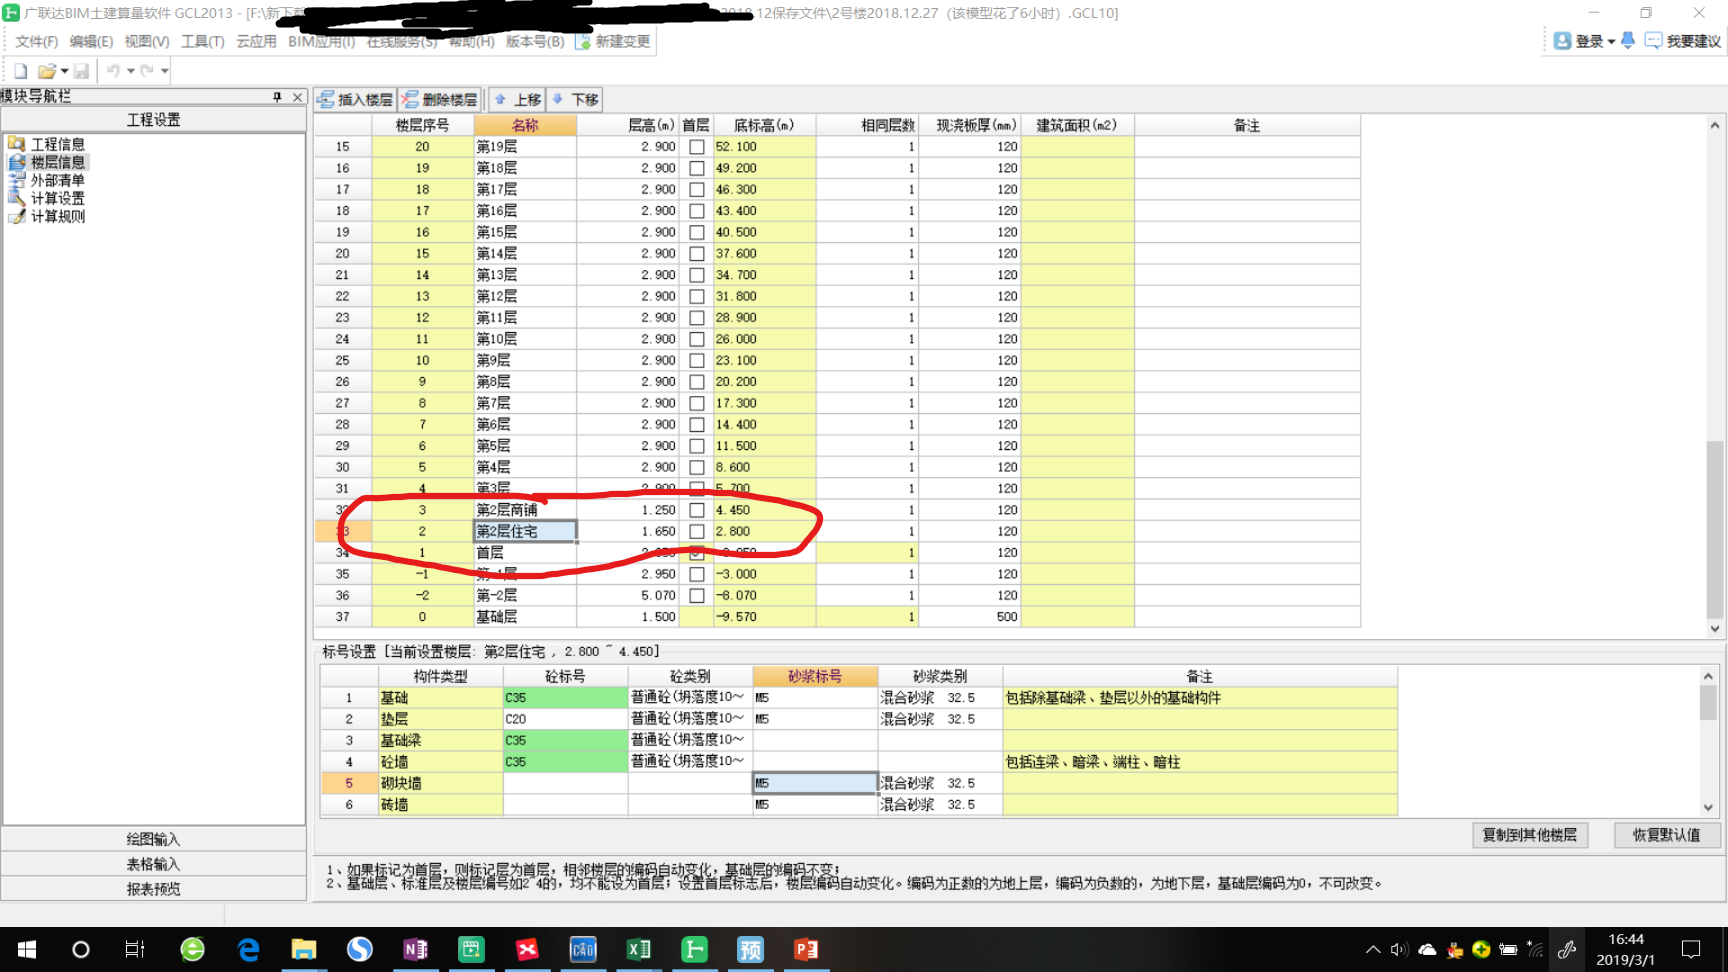The image size is (1728, 972).
Task: Click 恢复默认值 button
Action: pyautogui.click(x=1666, y=835)
